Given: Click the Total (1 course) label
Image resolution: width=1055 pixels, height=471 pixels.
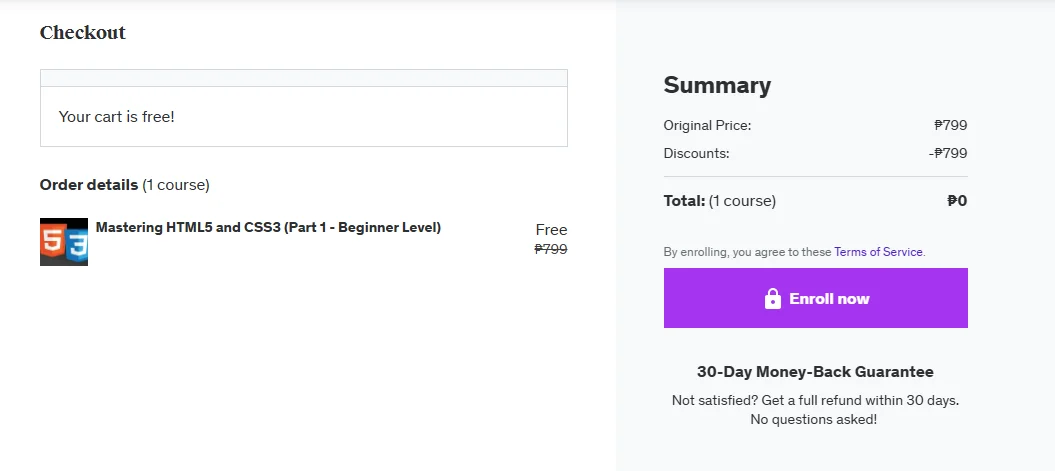Looking at the screenshot, I should click(x=720, y=201).
